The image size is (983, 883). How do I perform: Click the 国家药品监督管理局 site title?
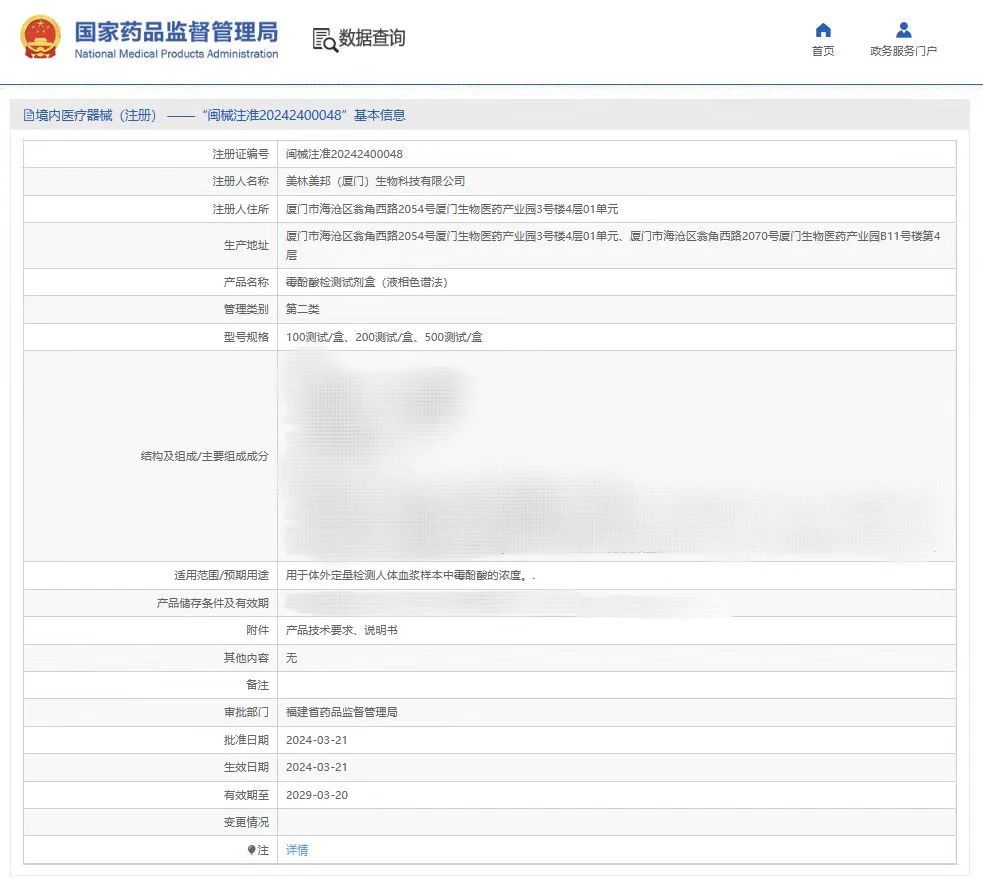[x=176, y=31]
